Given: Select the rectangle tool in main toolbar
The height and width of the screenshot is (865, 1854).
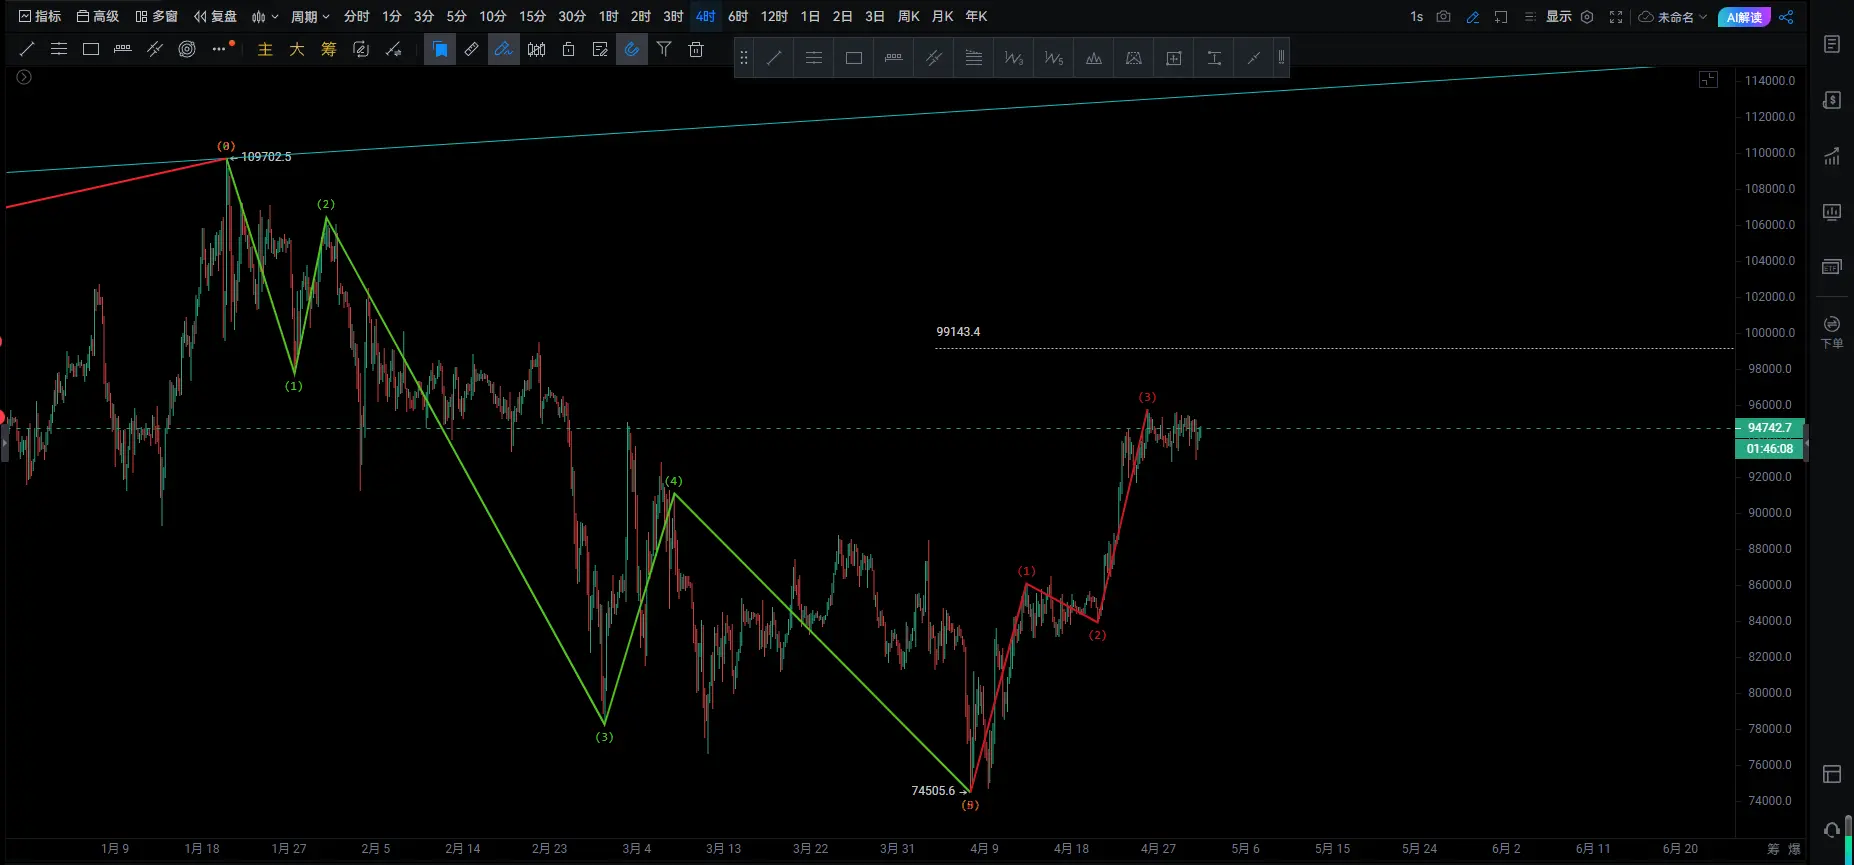Looking at the screenshot, I should (91, 49).
